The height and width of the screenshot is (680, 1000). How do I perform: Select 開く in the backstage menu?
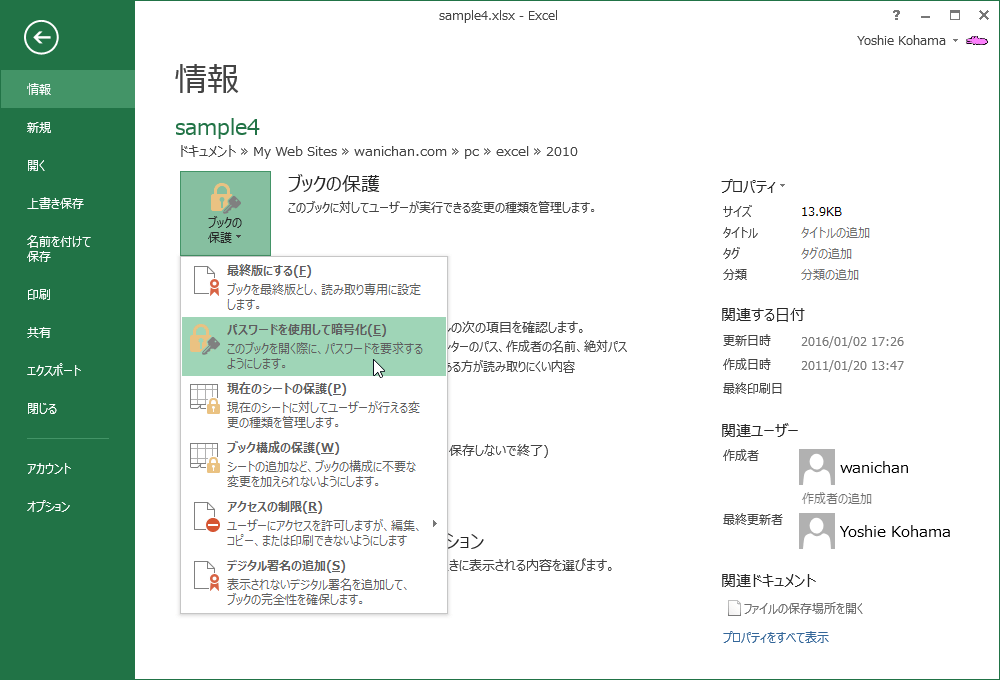(x=68, y=165)
